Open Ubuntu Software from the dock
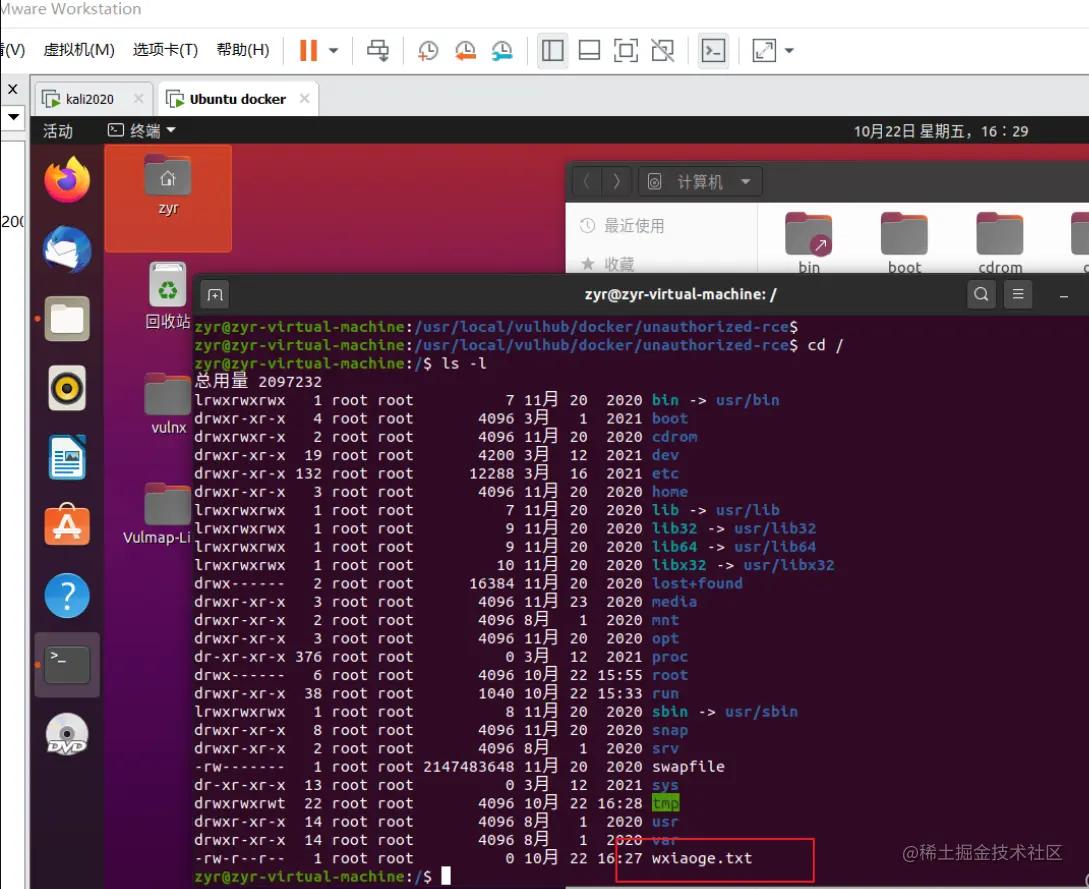 [x=67, y=526]
